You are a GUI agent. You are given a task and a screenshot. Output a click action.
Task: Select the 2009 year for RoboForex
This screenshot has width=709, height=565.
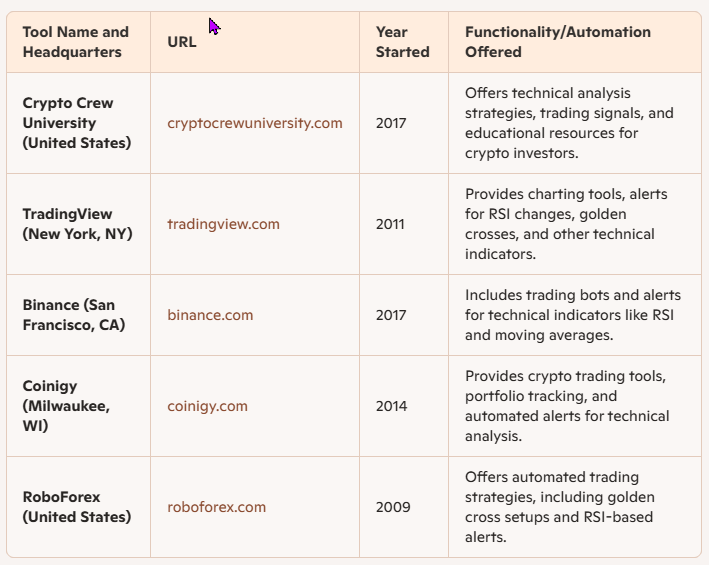click(x=393, y=507)
